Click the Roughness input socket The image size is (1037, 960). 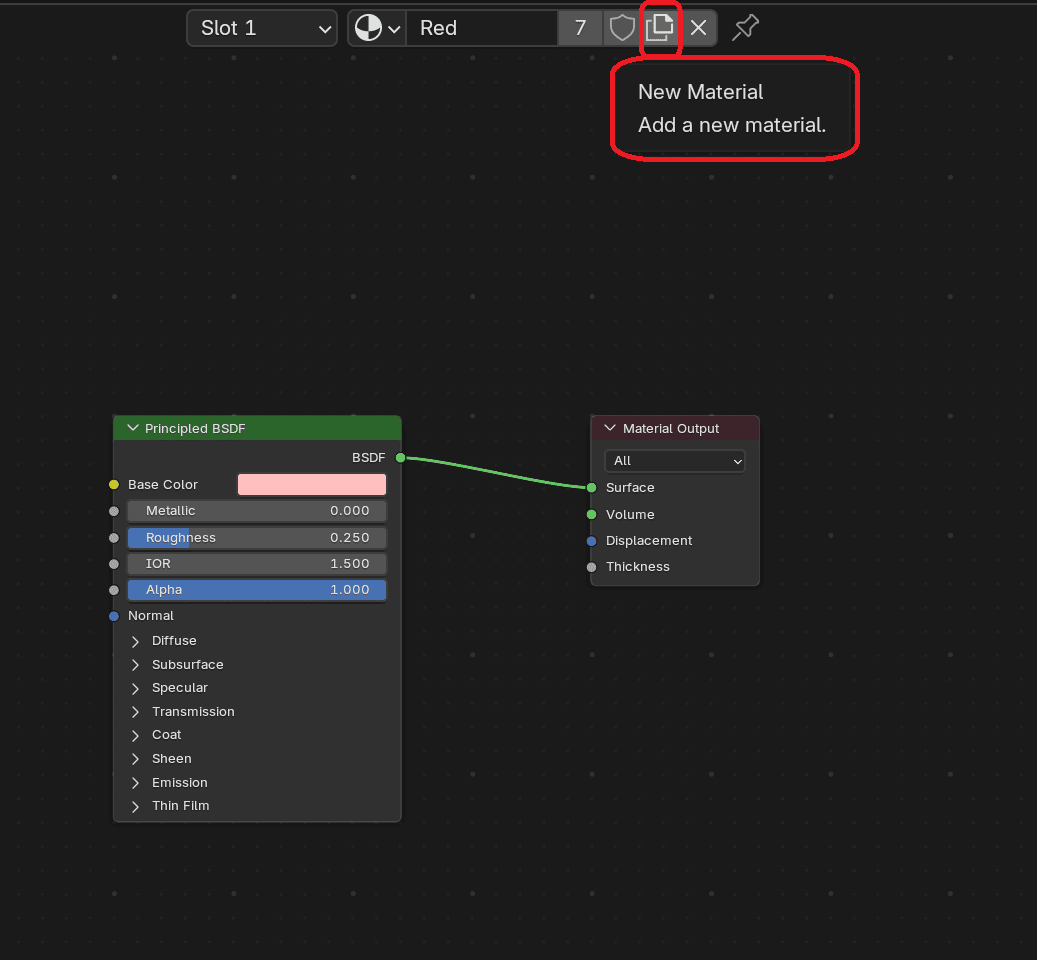pyautogui.click(x=114, y=538)
